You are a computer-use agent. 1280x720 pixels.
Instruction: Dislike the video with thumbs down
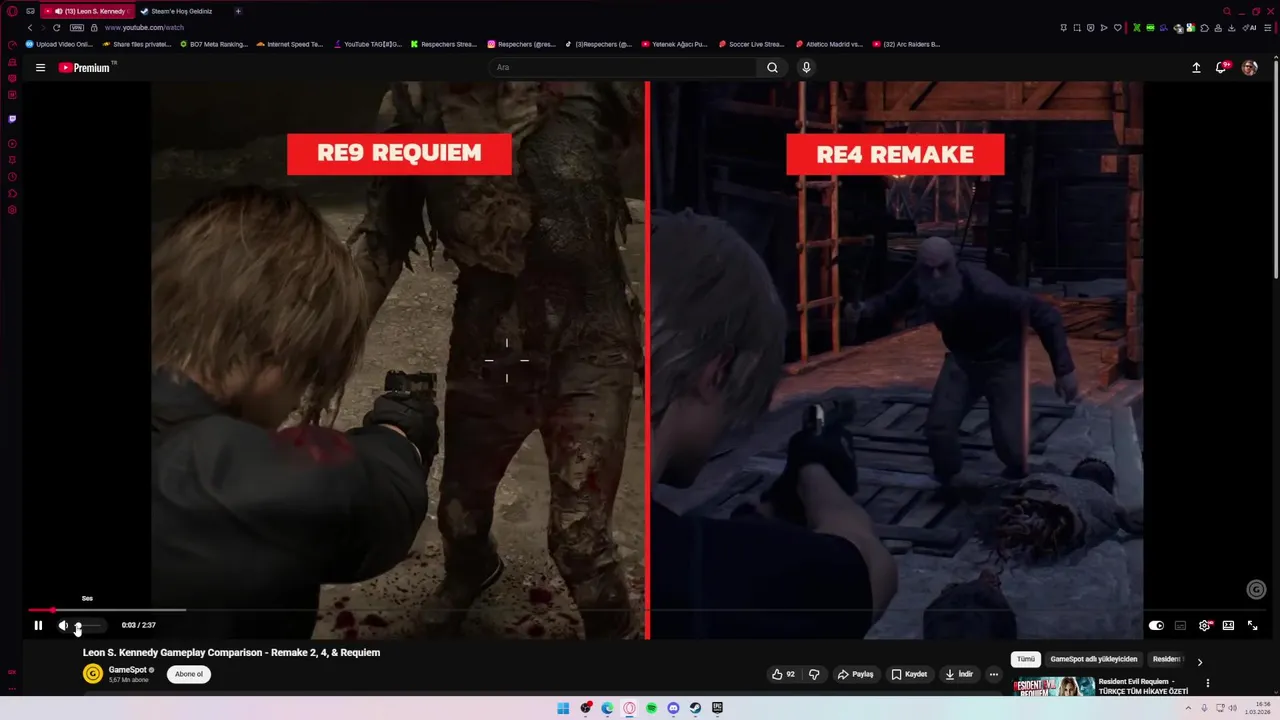coord(814,674)
